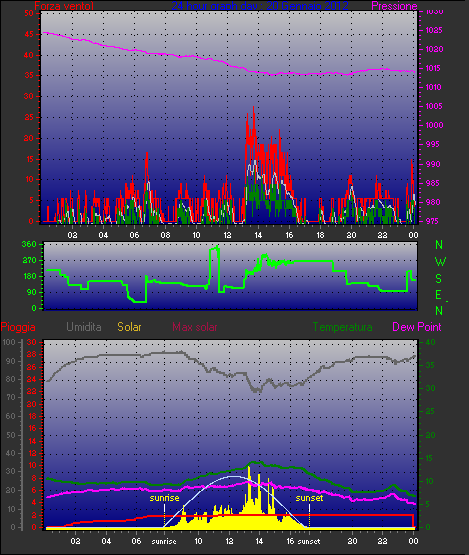Click the Pioggia legend label
This screenshot has height=555, width=469.
[18, 327]
